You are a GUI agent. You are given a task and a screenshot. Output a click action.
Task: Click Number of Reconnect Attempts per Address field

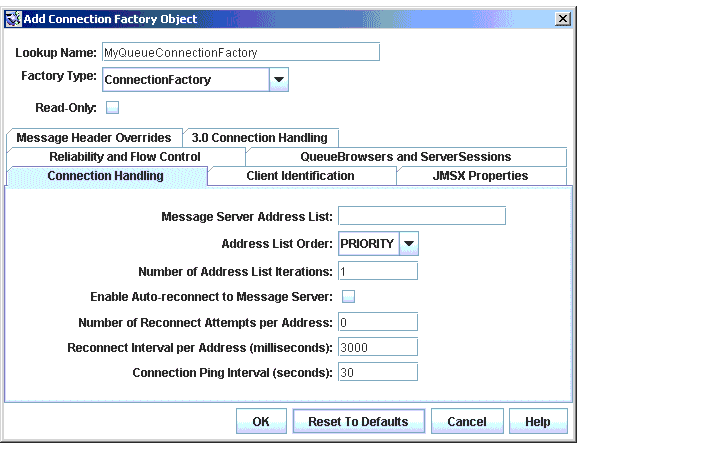pos(378,322)
